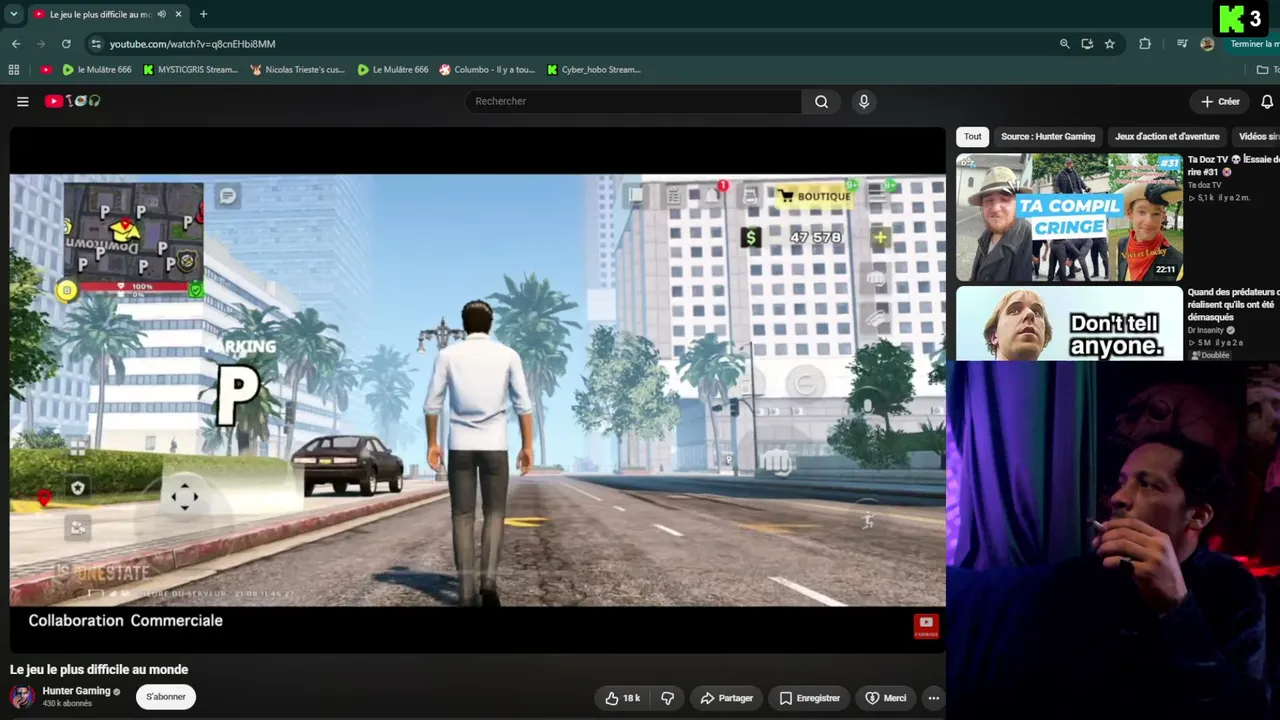Click the YouTube watermark on the video
The width and height of the screenshot is (1280, 720).
click(926, 625)
